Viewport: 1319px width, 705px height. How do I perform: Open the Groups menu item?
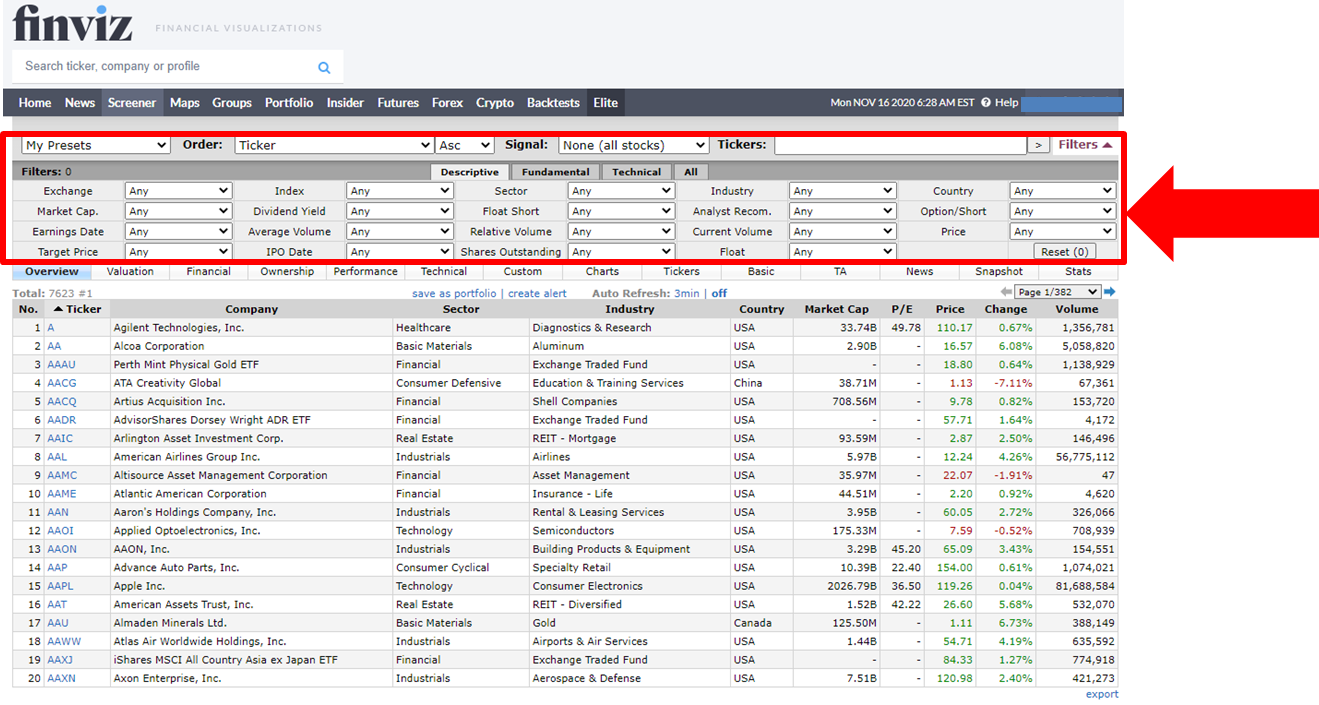point(232,103)
